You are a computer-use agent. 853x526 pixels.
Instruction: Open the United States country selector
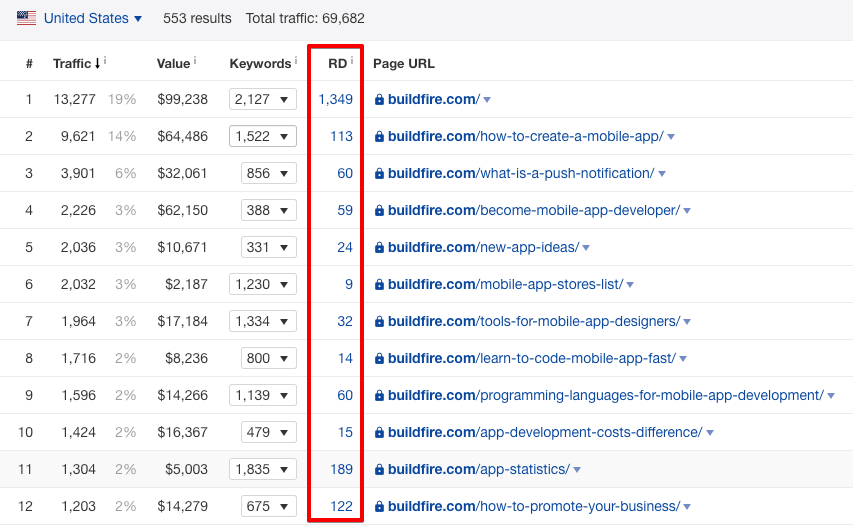point(92,18)
